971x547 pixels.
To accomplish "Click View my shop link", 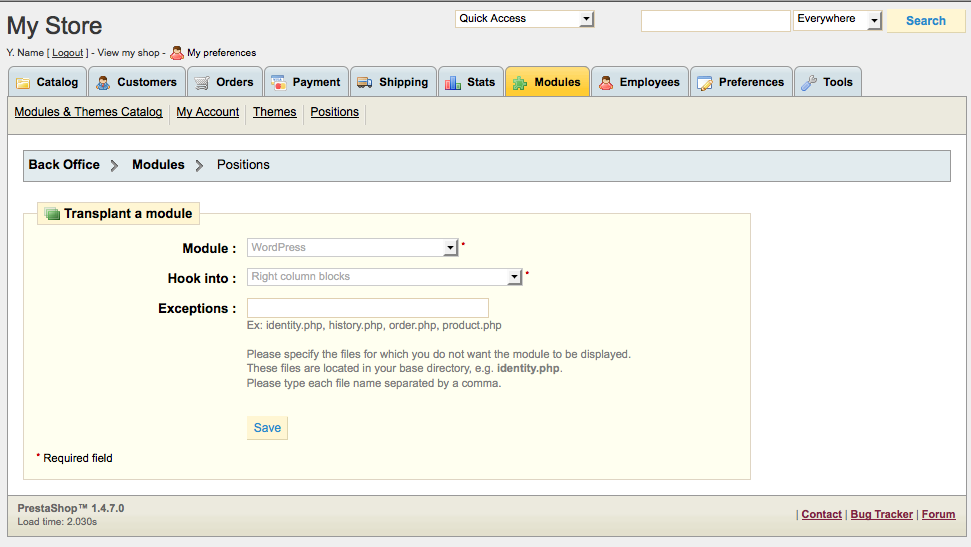I will coord(128,53).
